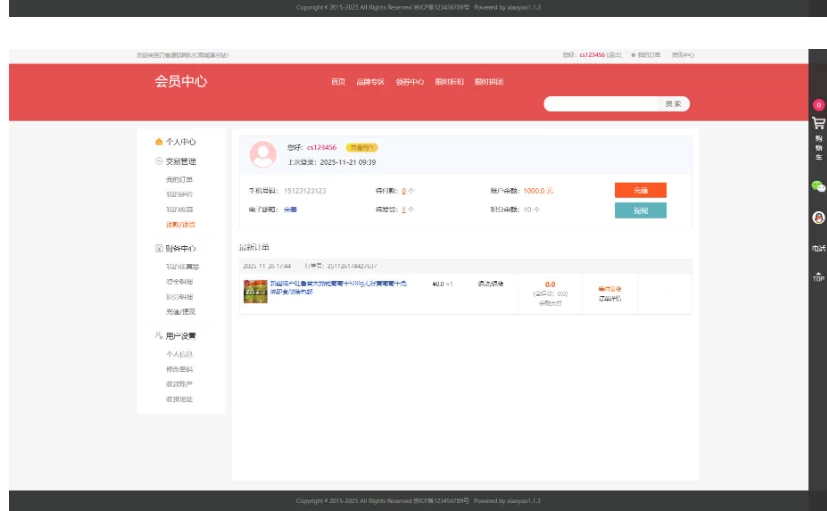827x511 pixels.
Task: Click the 财务中心 section heading
Action: (181, 248)
